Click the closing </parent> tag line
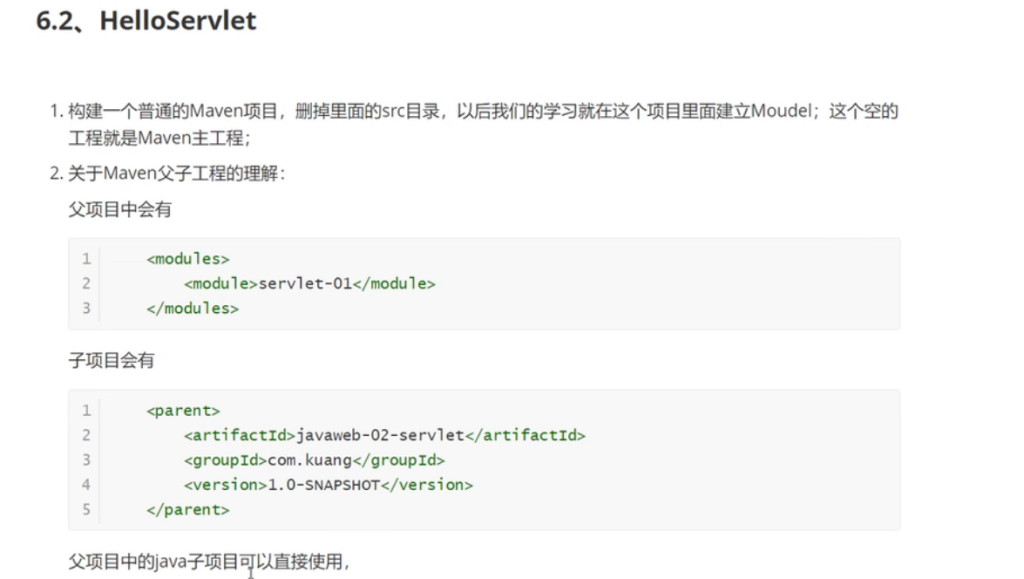 tap(188, 510)
